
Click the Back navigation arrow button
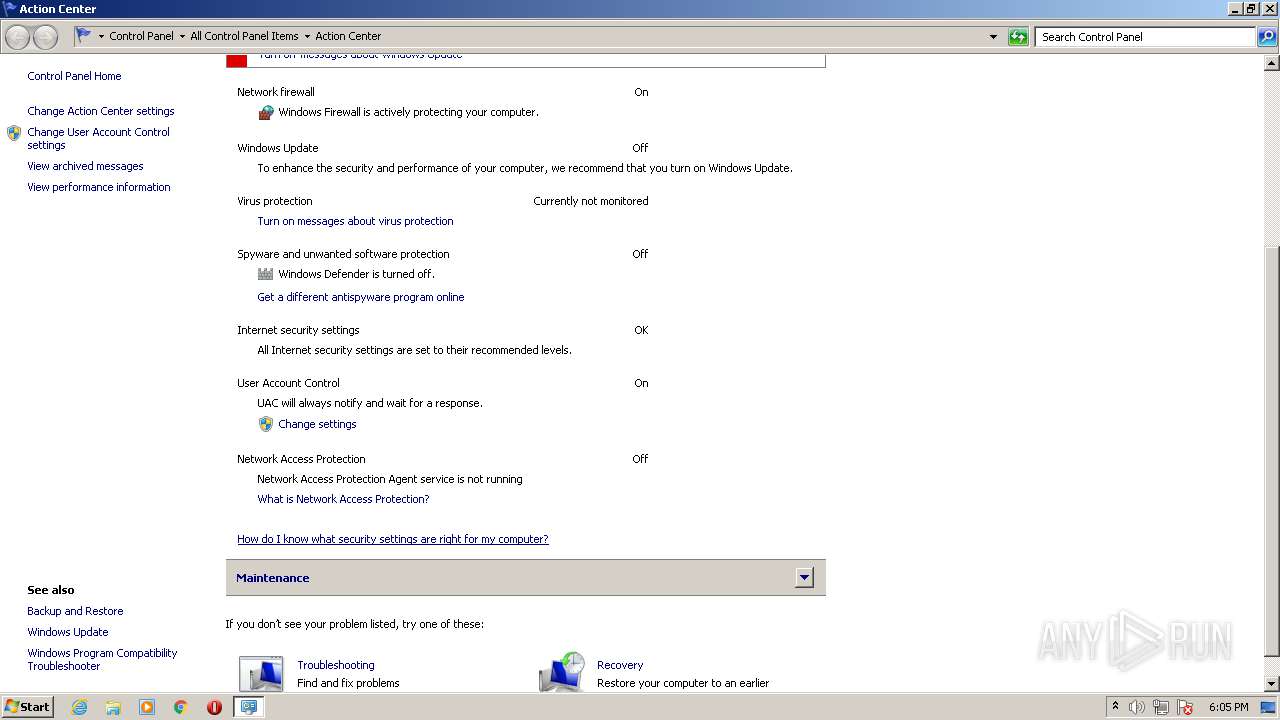tap(18, 37)
